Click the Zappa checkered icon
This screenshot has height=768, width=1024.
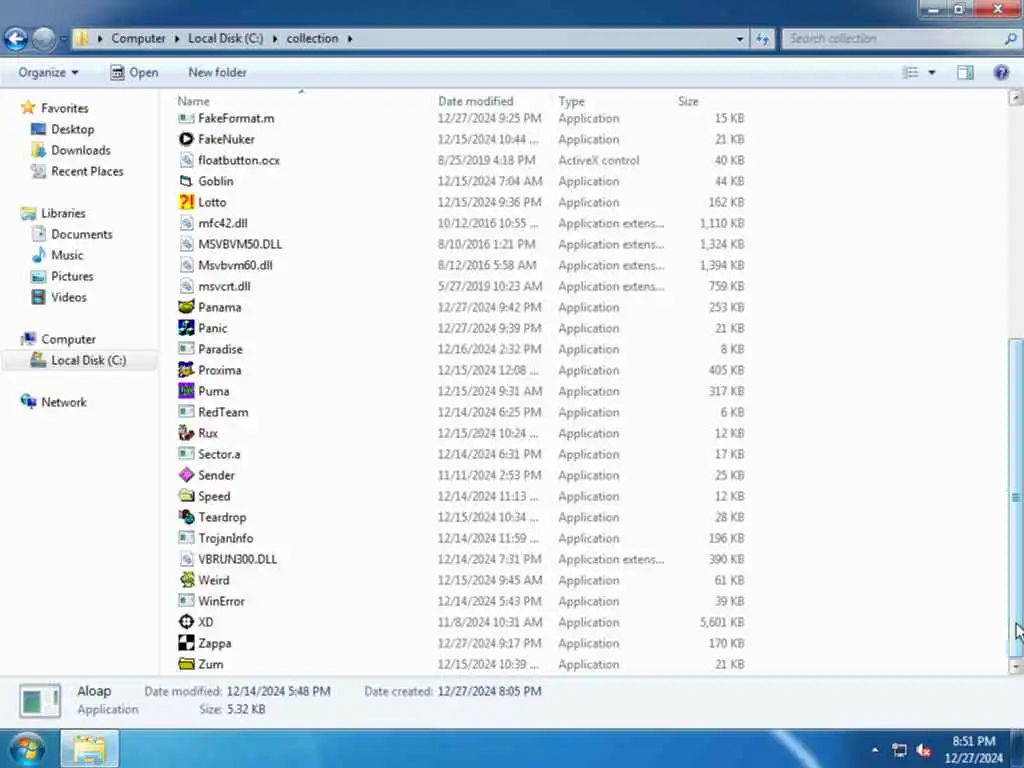[x=186, y=643]
